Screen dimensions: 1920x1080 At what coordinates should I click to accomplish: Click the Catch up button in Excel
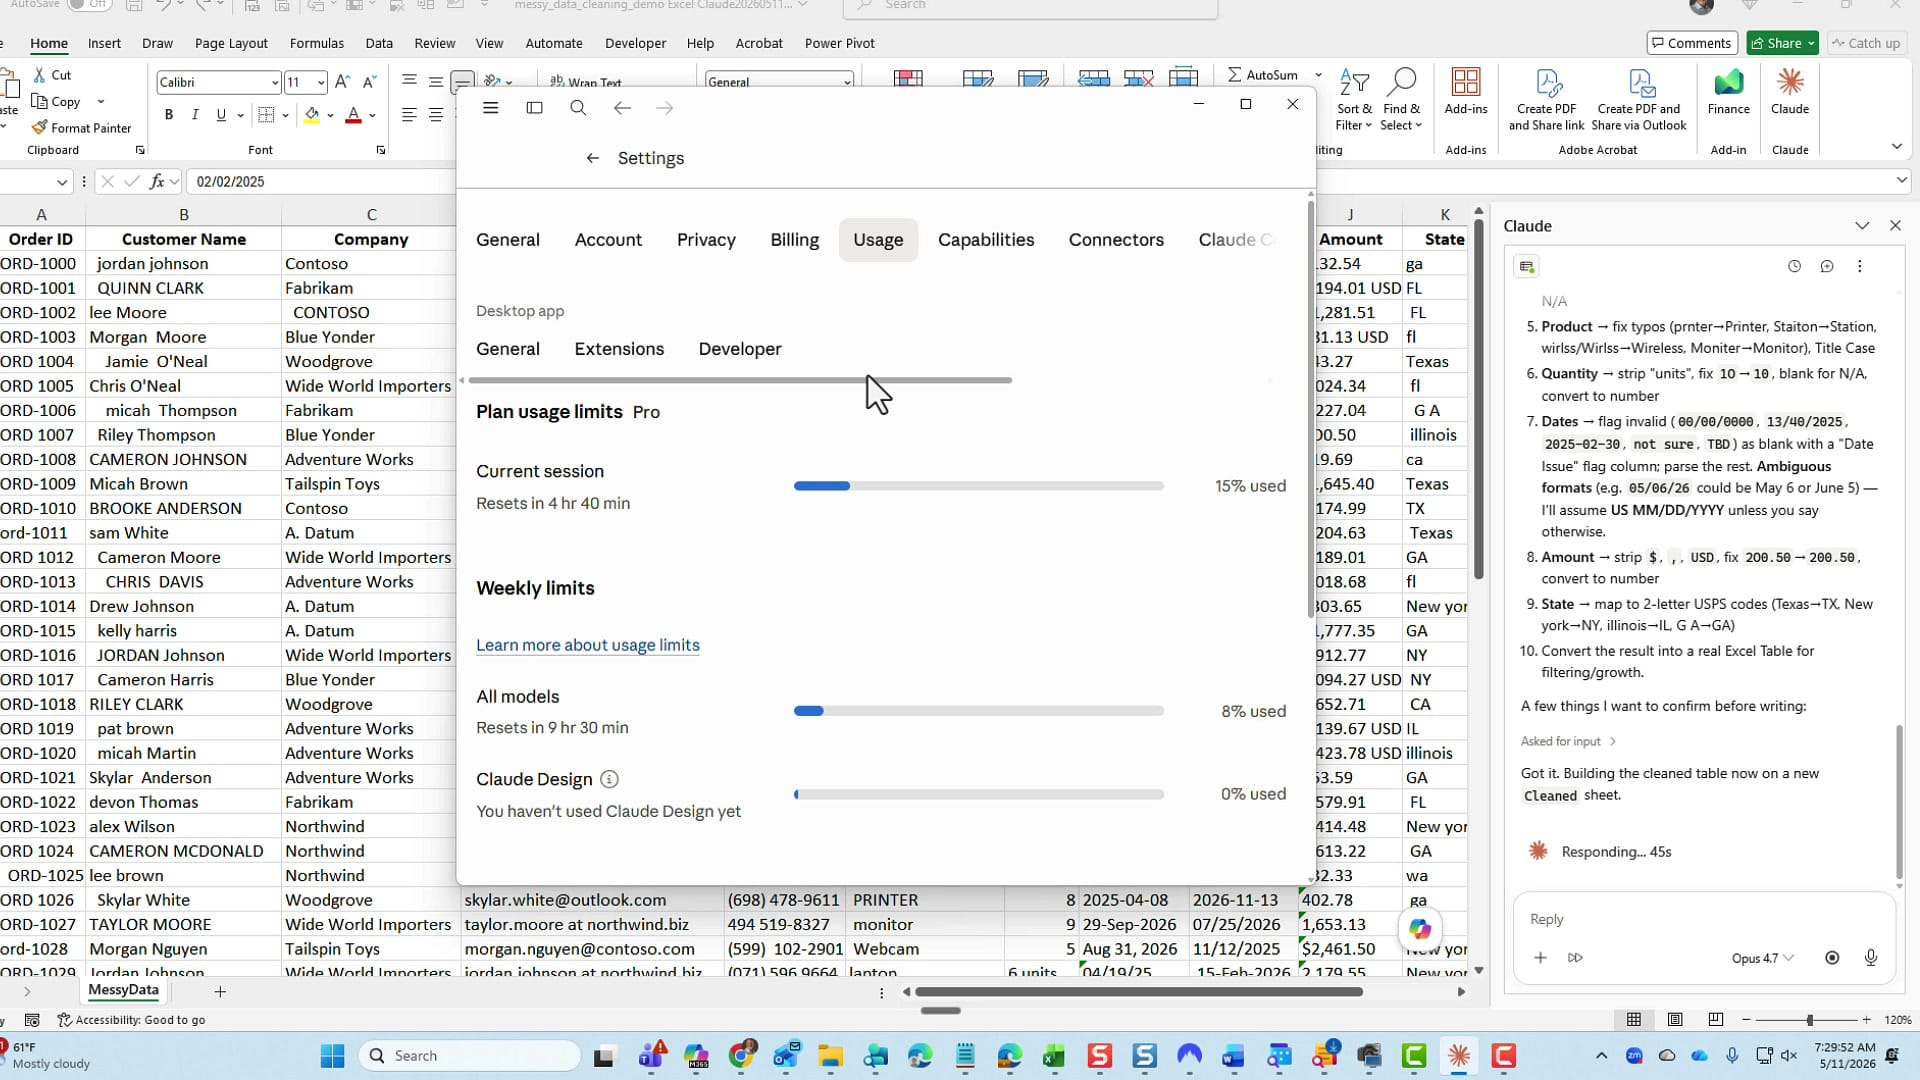click(1865, 43)
